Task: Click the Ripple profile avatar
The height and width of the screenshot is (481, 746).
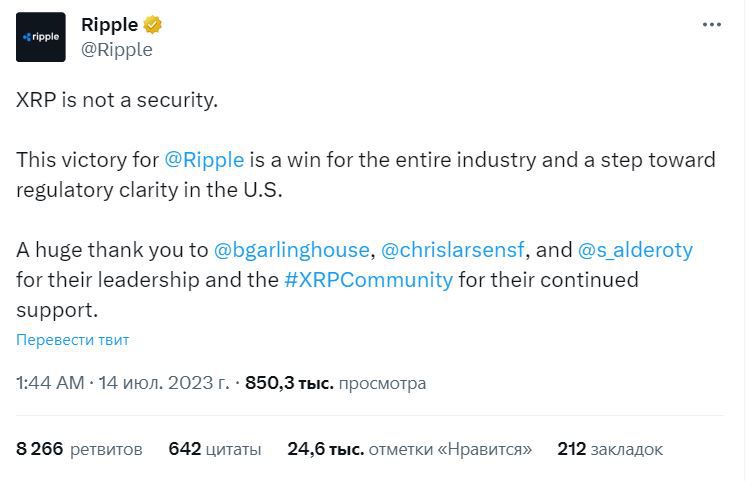Action: (41, 37)
